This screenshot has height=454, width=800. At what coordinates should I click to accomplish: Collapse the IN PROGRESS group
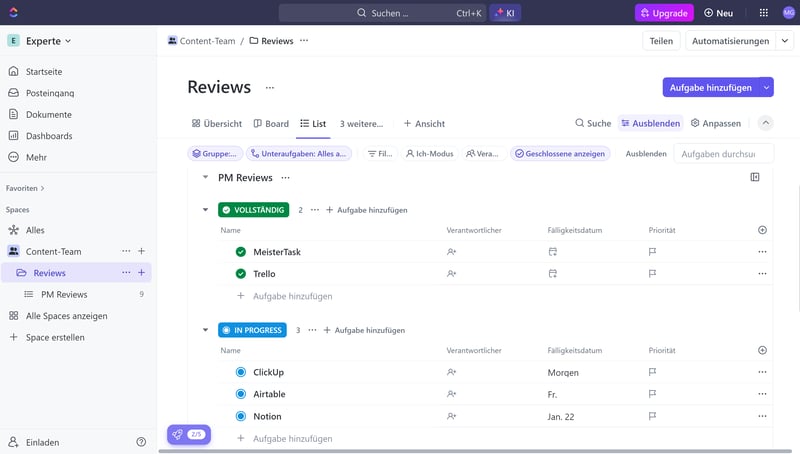205,330
